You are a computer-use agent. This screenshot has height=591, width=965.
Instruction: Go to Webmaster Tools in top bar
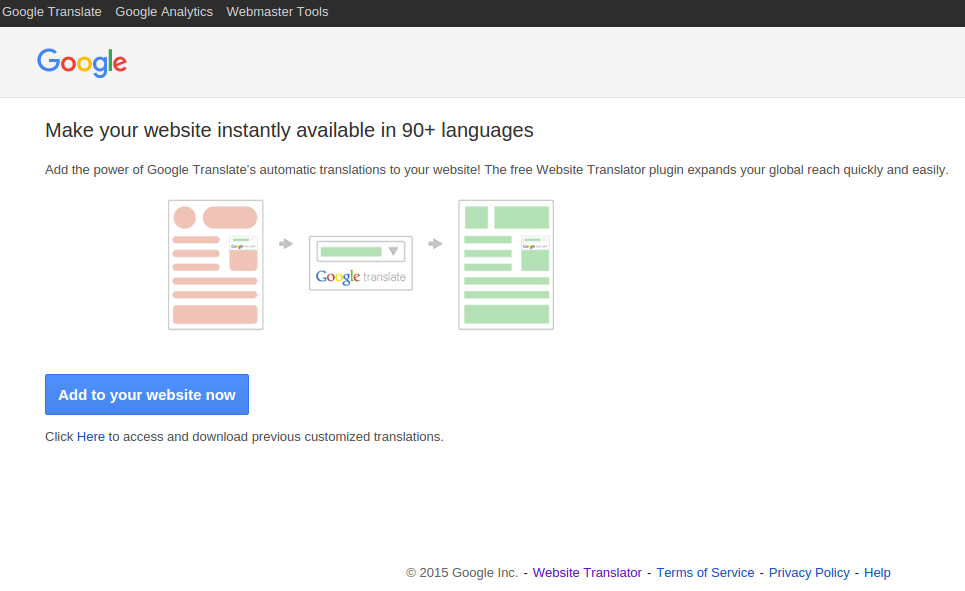pos(277,12)
